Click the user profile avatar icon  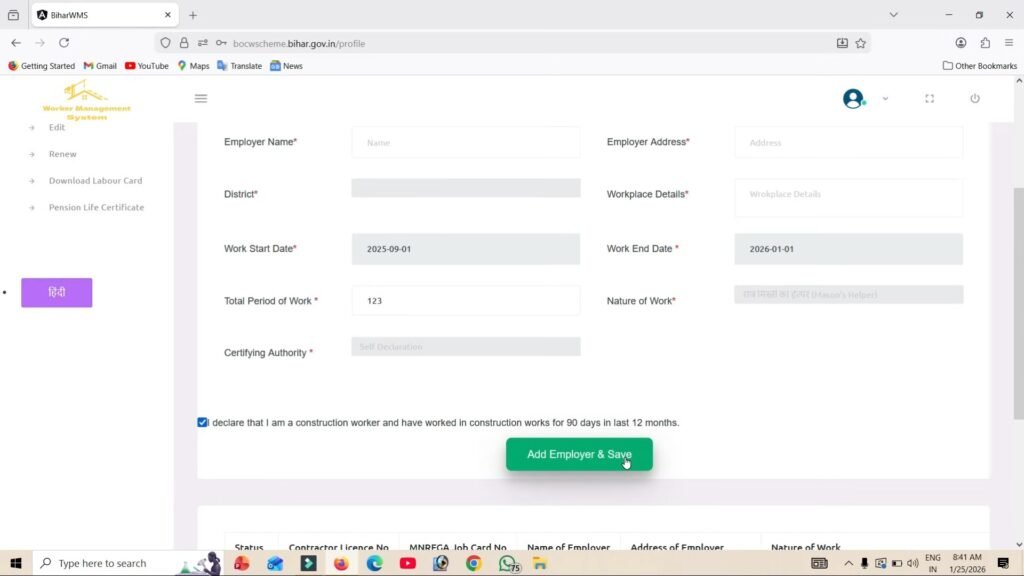(853, 98)
